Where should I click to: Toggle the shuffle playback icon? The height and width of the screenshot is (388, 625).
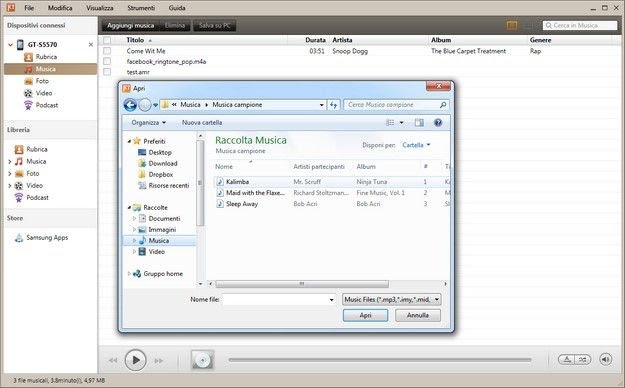582,360
